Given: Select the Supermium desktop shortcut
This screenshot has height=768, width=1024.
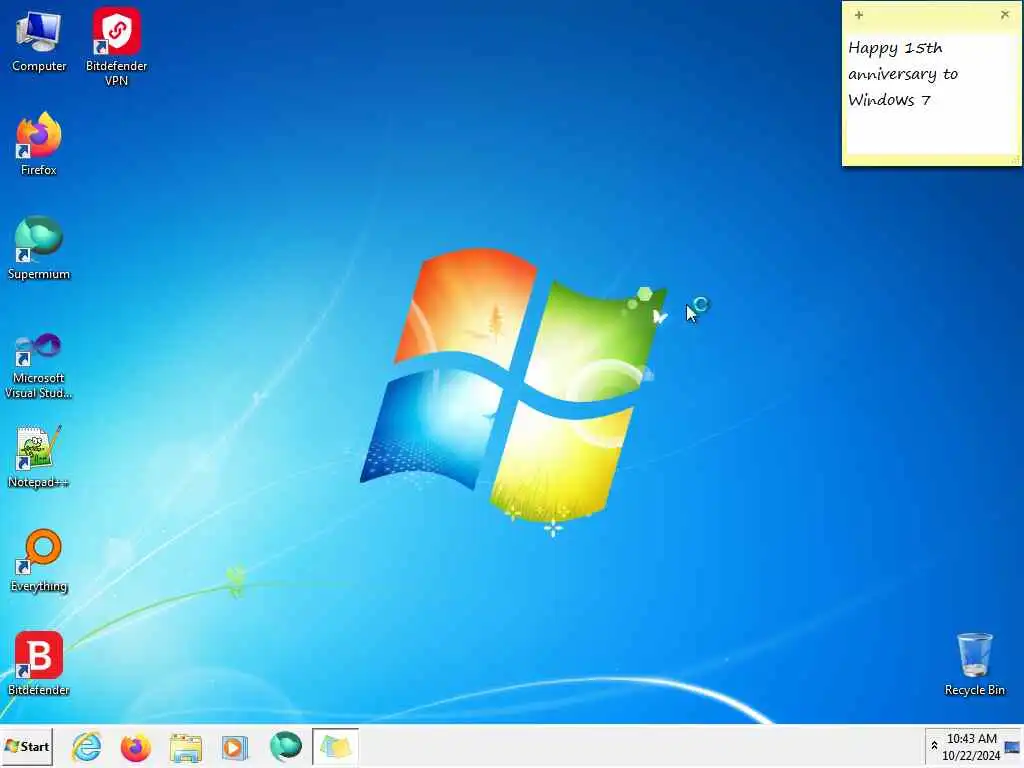Looking at the screenshot, I should (x=39, y=248).
